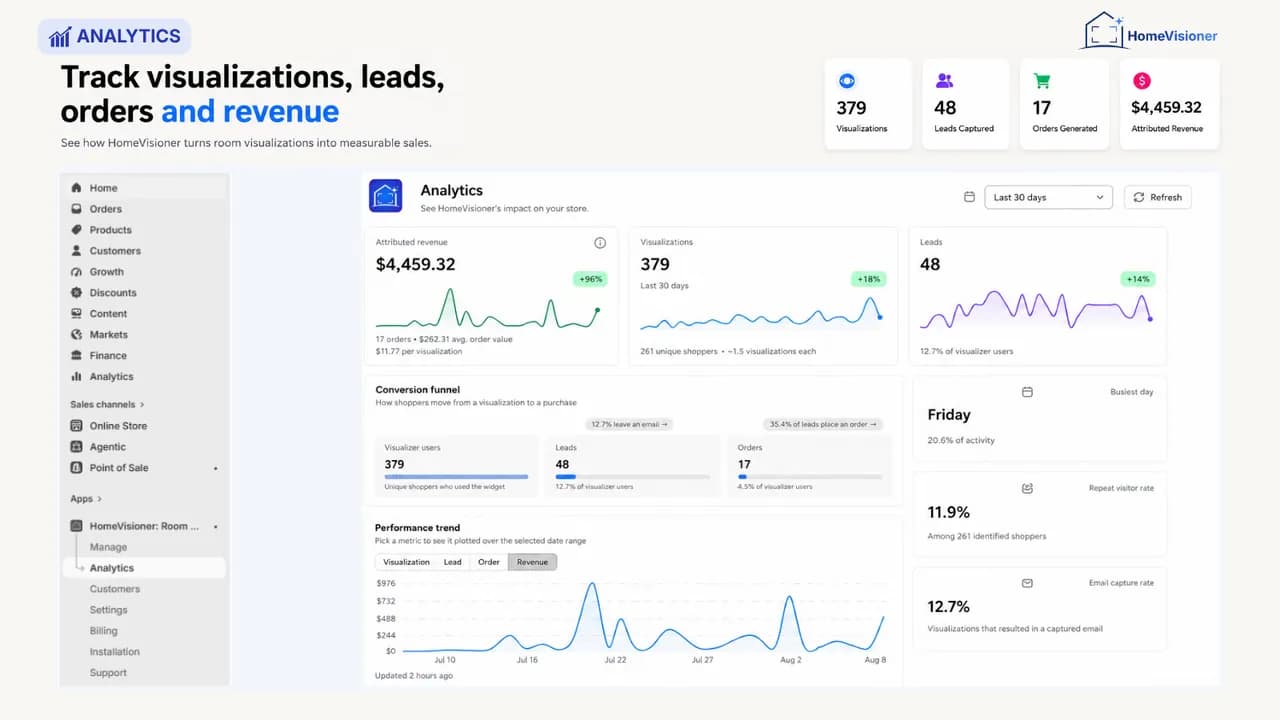Viewport: 1280px width, 720px height.
Task: Select the Visualization metric tab
Action: click(x=406, y=562)
